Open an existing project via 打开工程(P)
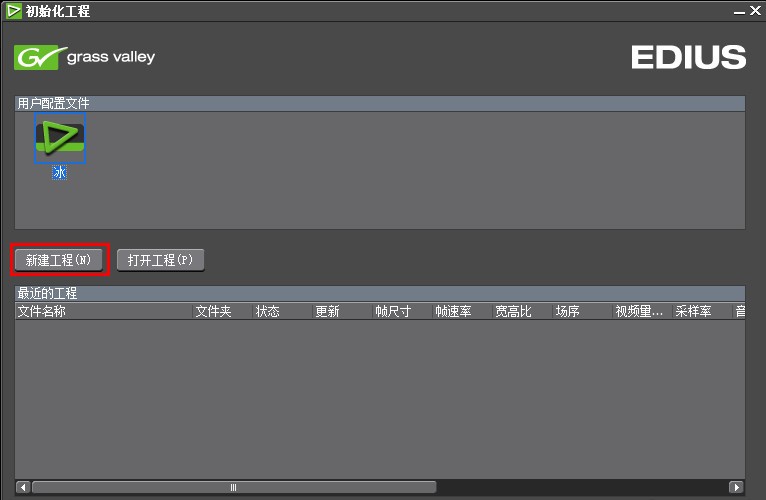 tap(160, 260)
